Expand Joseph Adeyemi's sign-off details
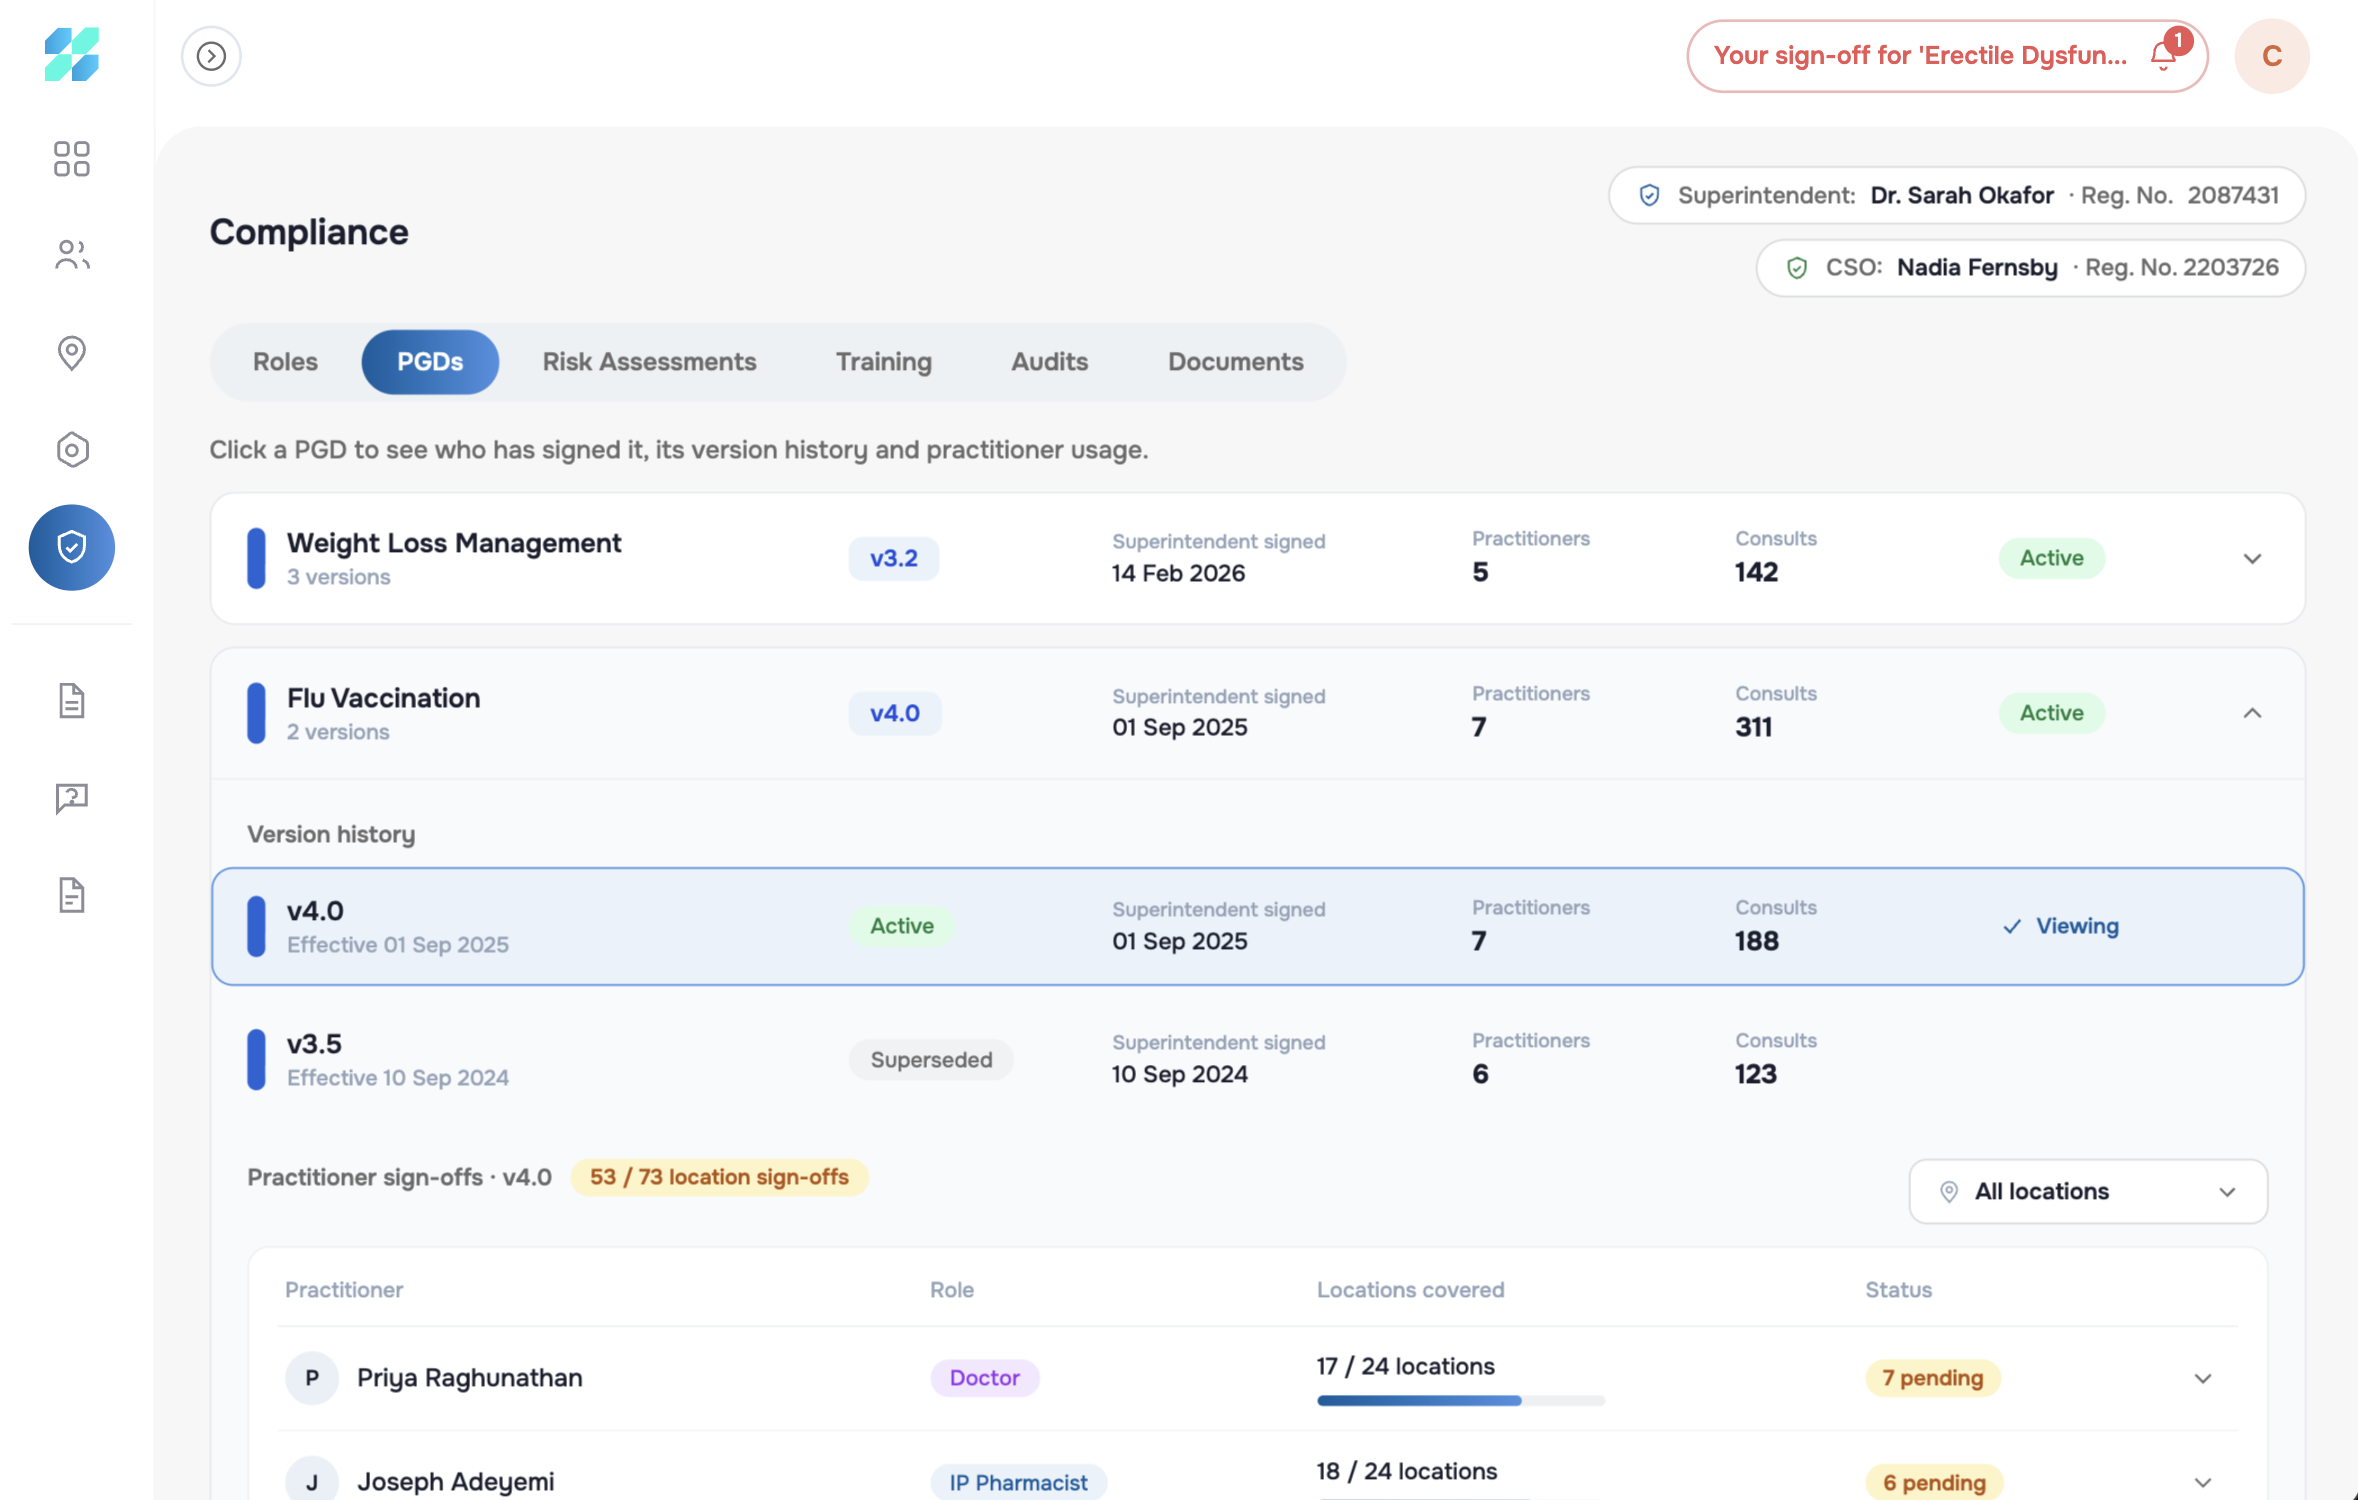The width and height of the screenshot is (2358, 1500). tap(2202, 1482)
